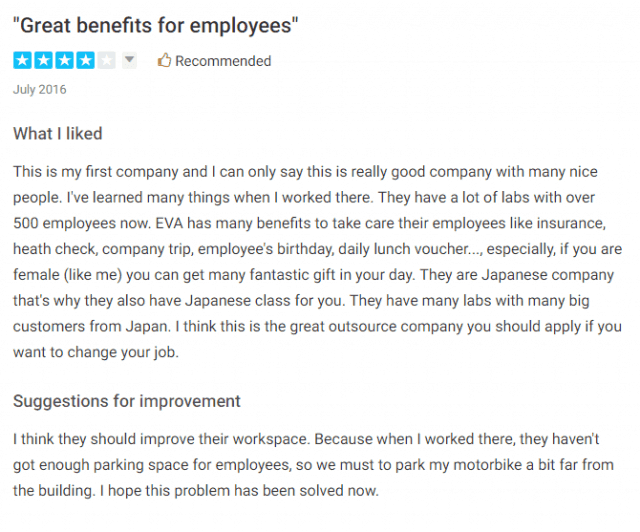Click the first blue rating star
The height and width of the screenshot is (532, 640).
[22, 60]
